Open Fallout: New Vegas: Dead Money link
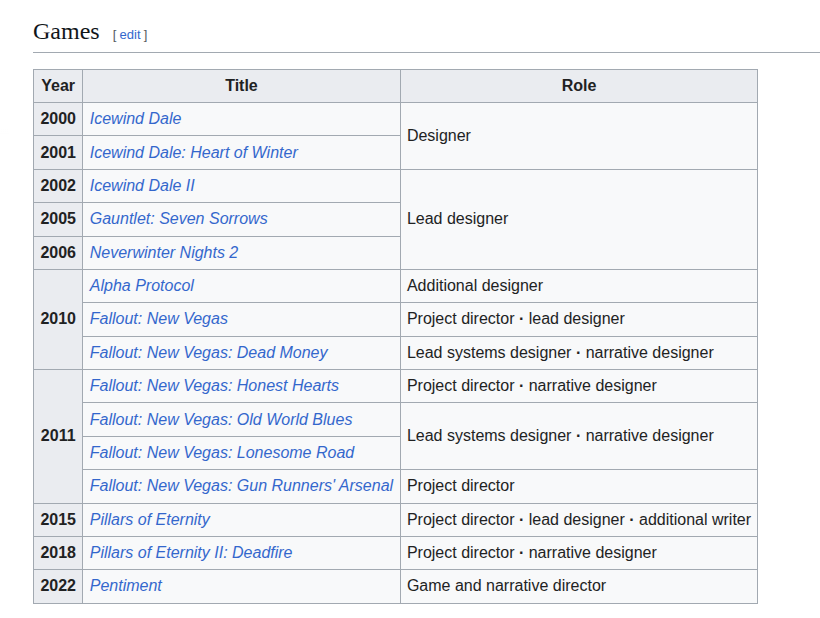 click(209, 352)
